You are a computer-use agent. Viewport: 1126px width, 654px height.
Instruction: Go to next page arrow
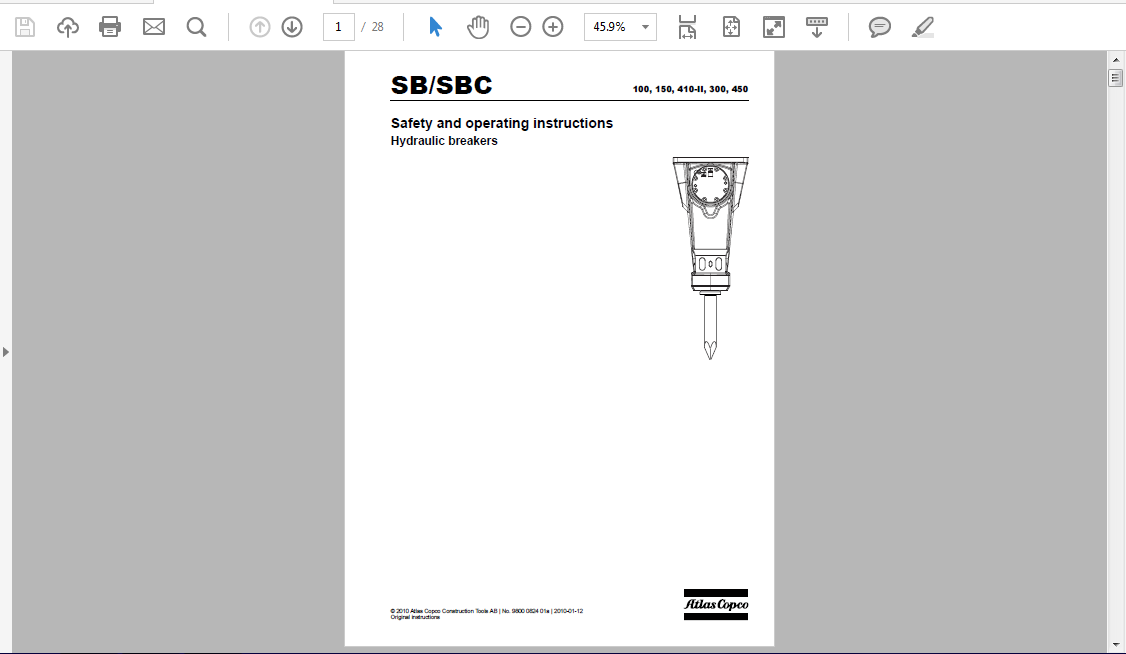(x=292, y=27)
